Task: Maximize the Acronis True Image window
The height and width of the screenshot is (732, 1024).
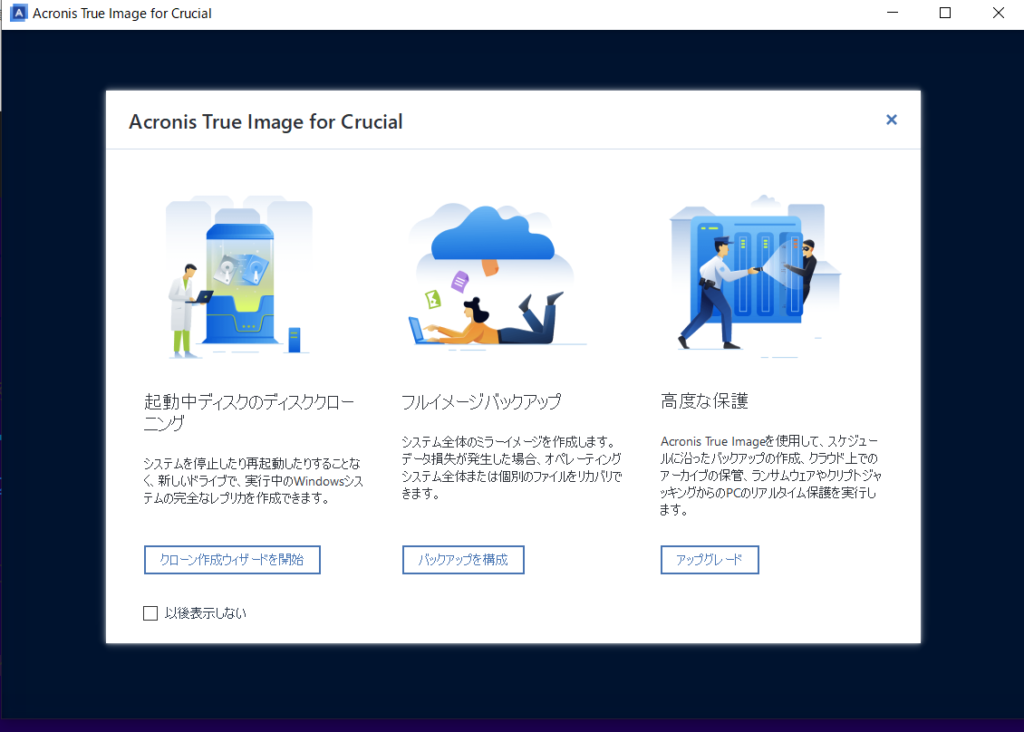Action: [x=945, y=13]
